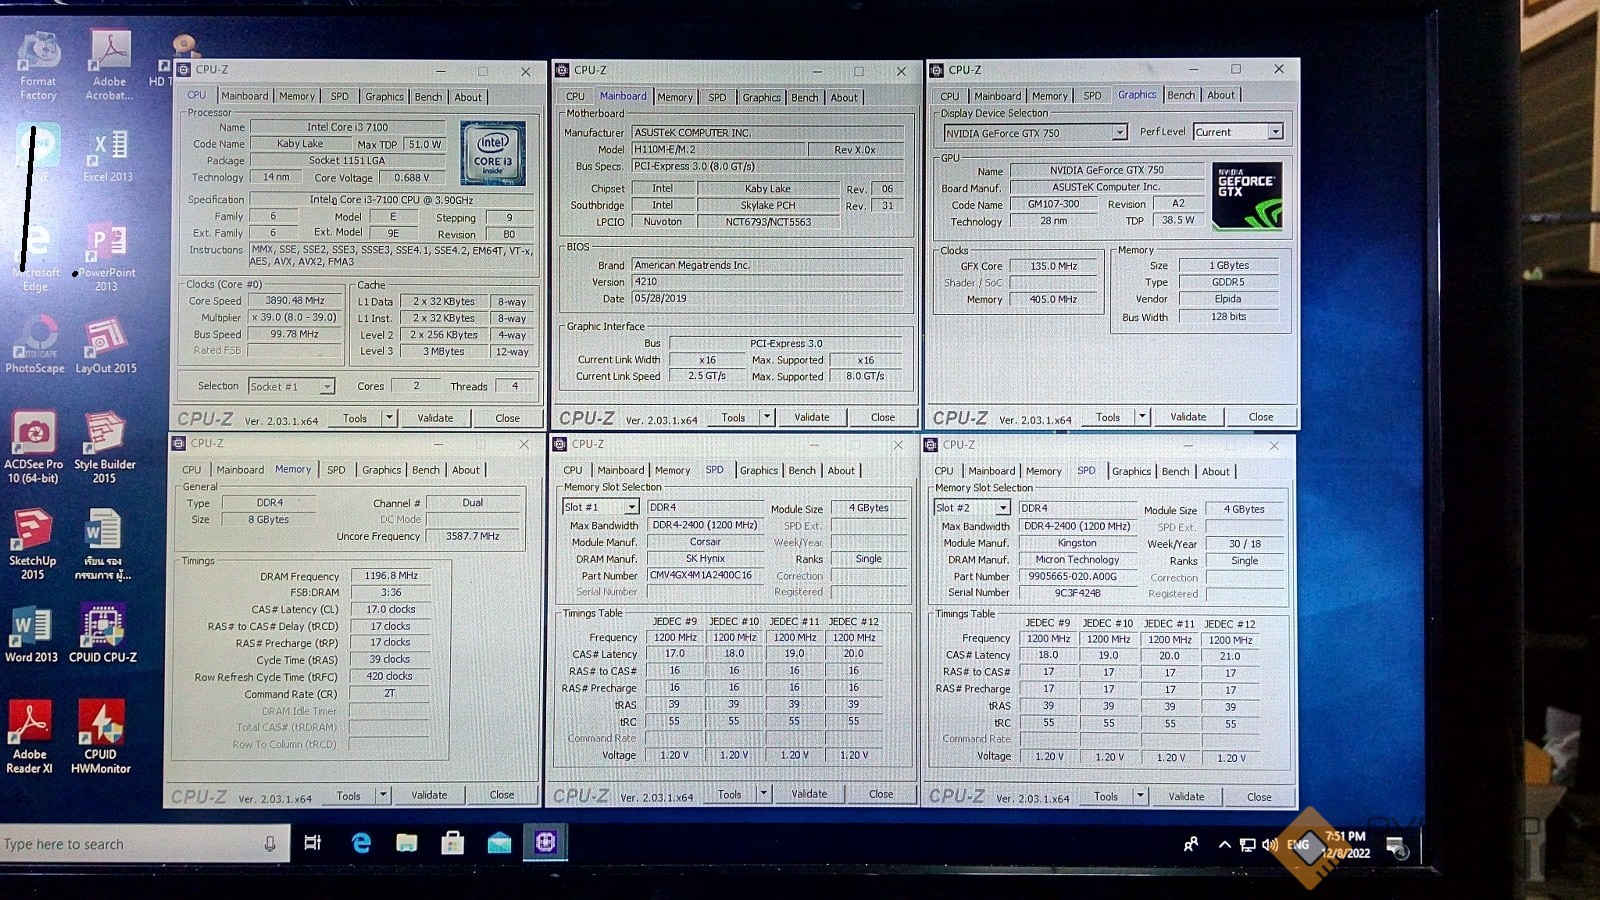
Task: Click the Tools button in Graphics window
Action: click(1108, 417)
